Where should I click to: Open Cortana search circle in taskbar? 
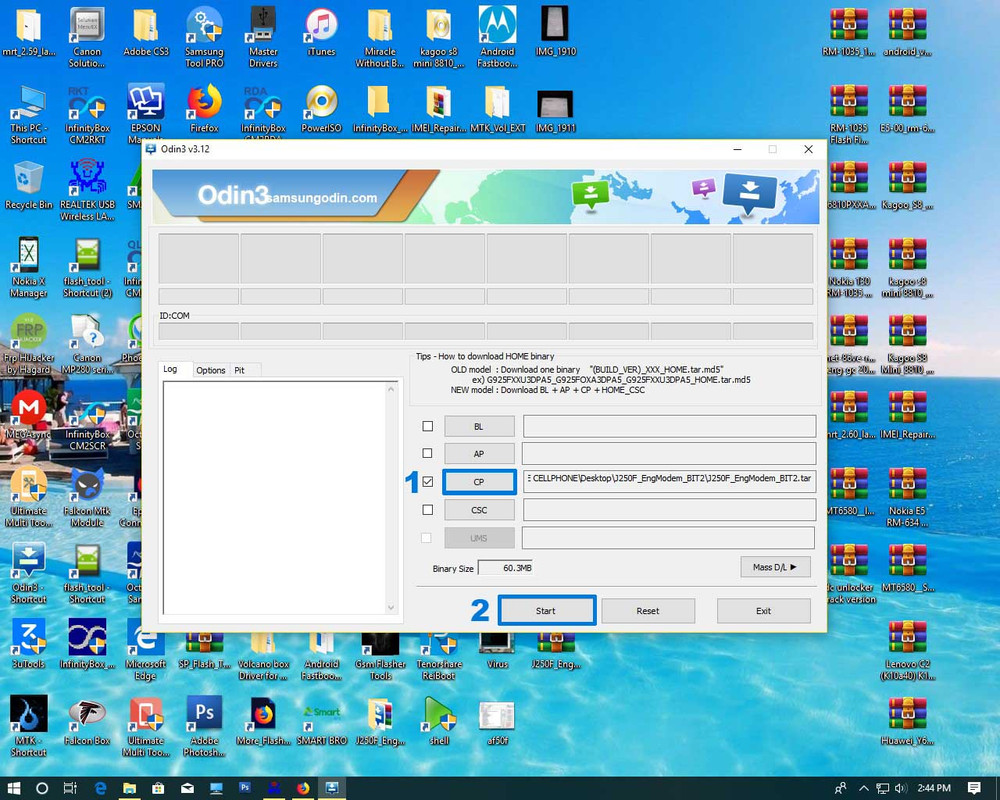click(41, 788)
